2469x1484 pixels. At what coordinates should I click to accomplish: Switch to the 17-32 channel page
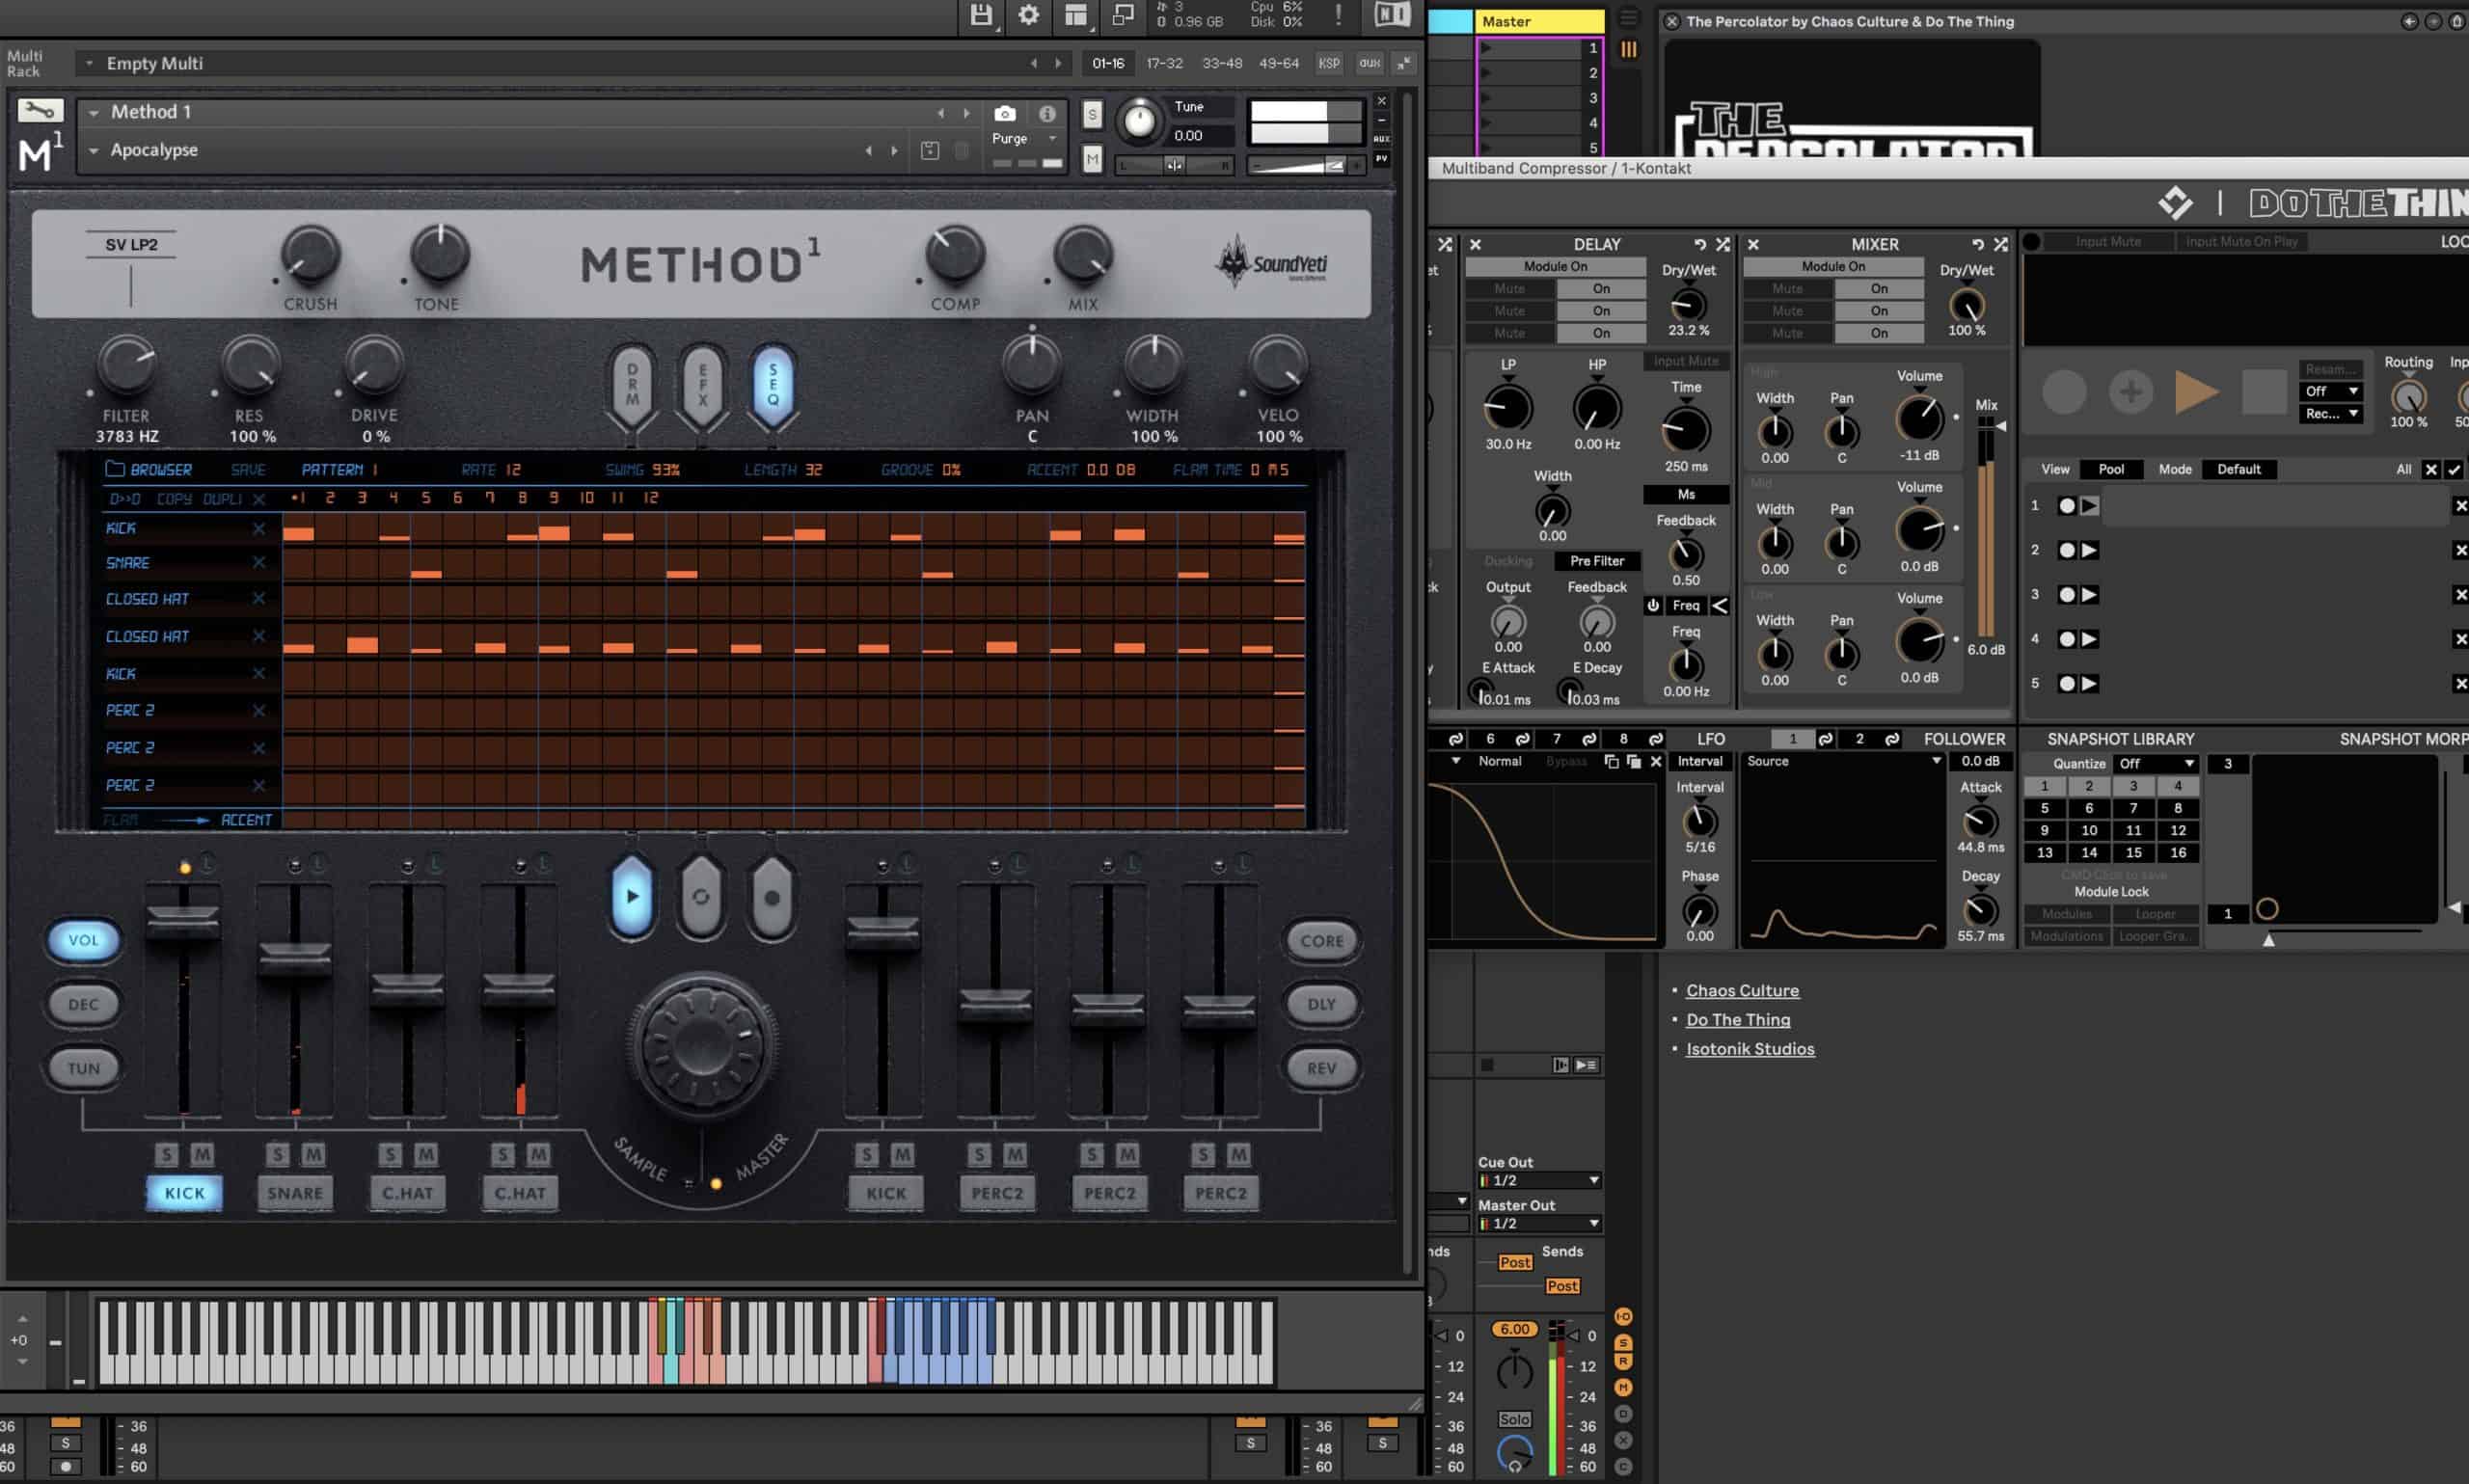(x=1164, y=63)
